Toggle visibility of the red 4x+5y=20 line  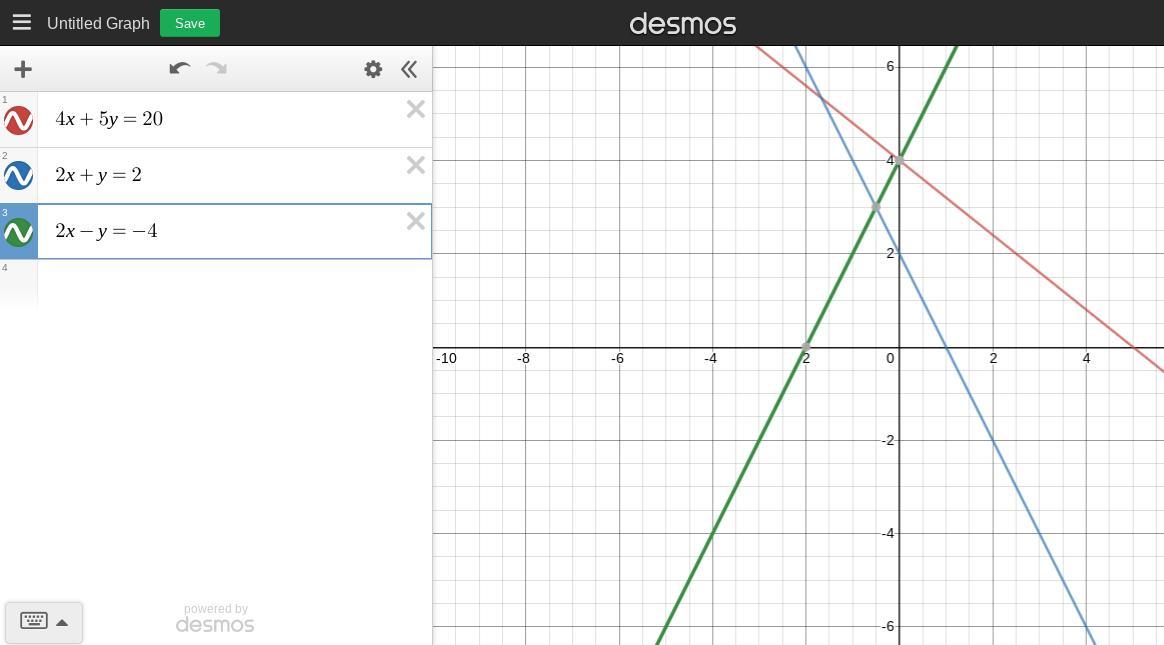19,119
